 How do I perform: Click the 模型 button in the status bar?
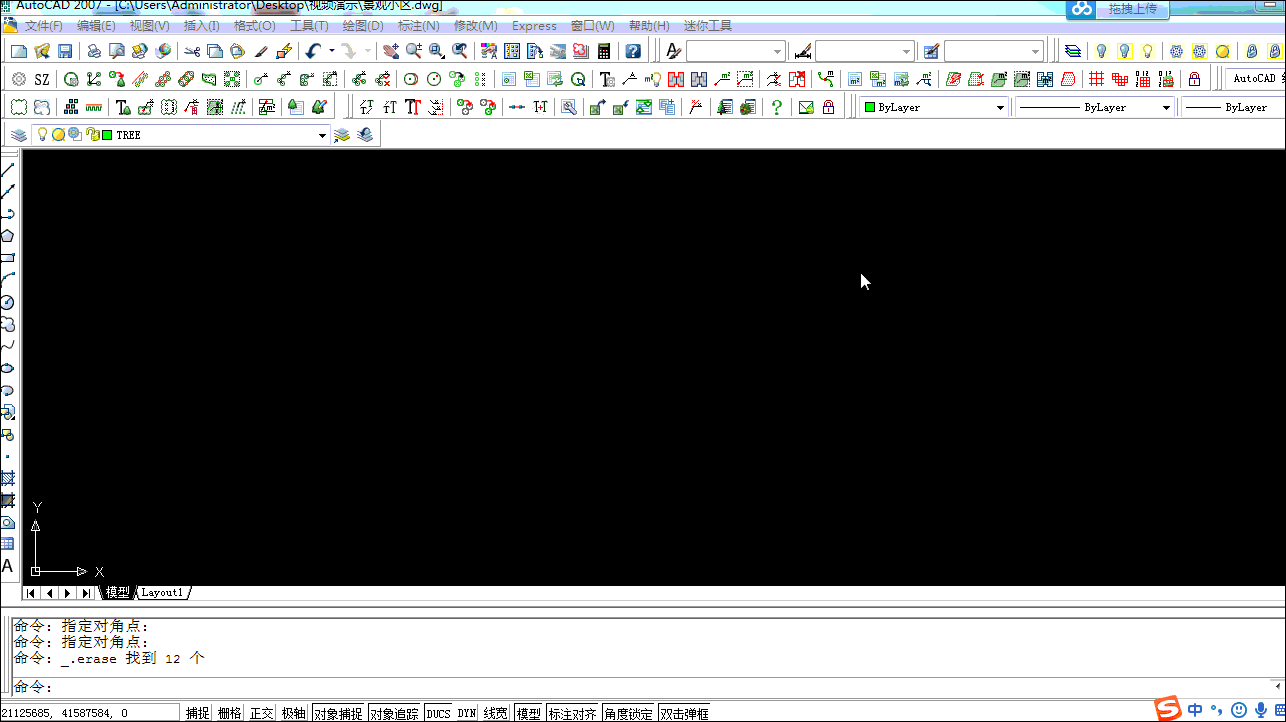(528, 713)
